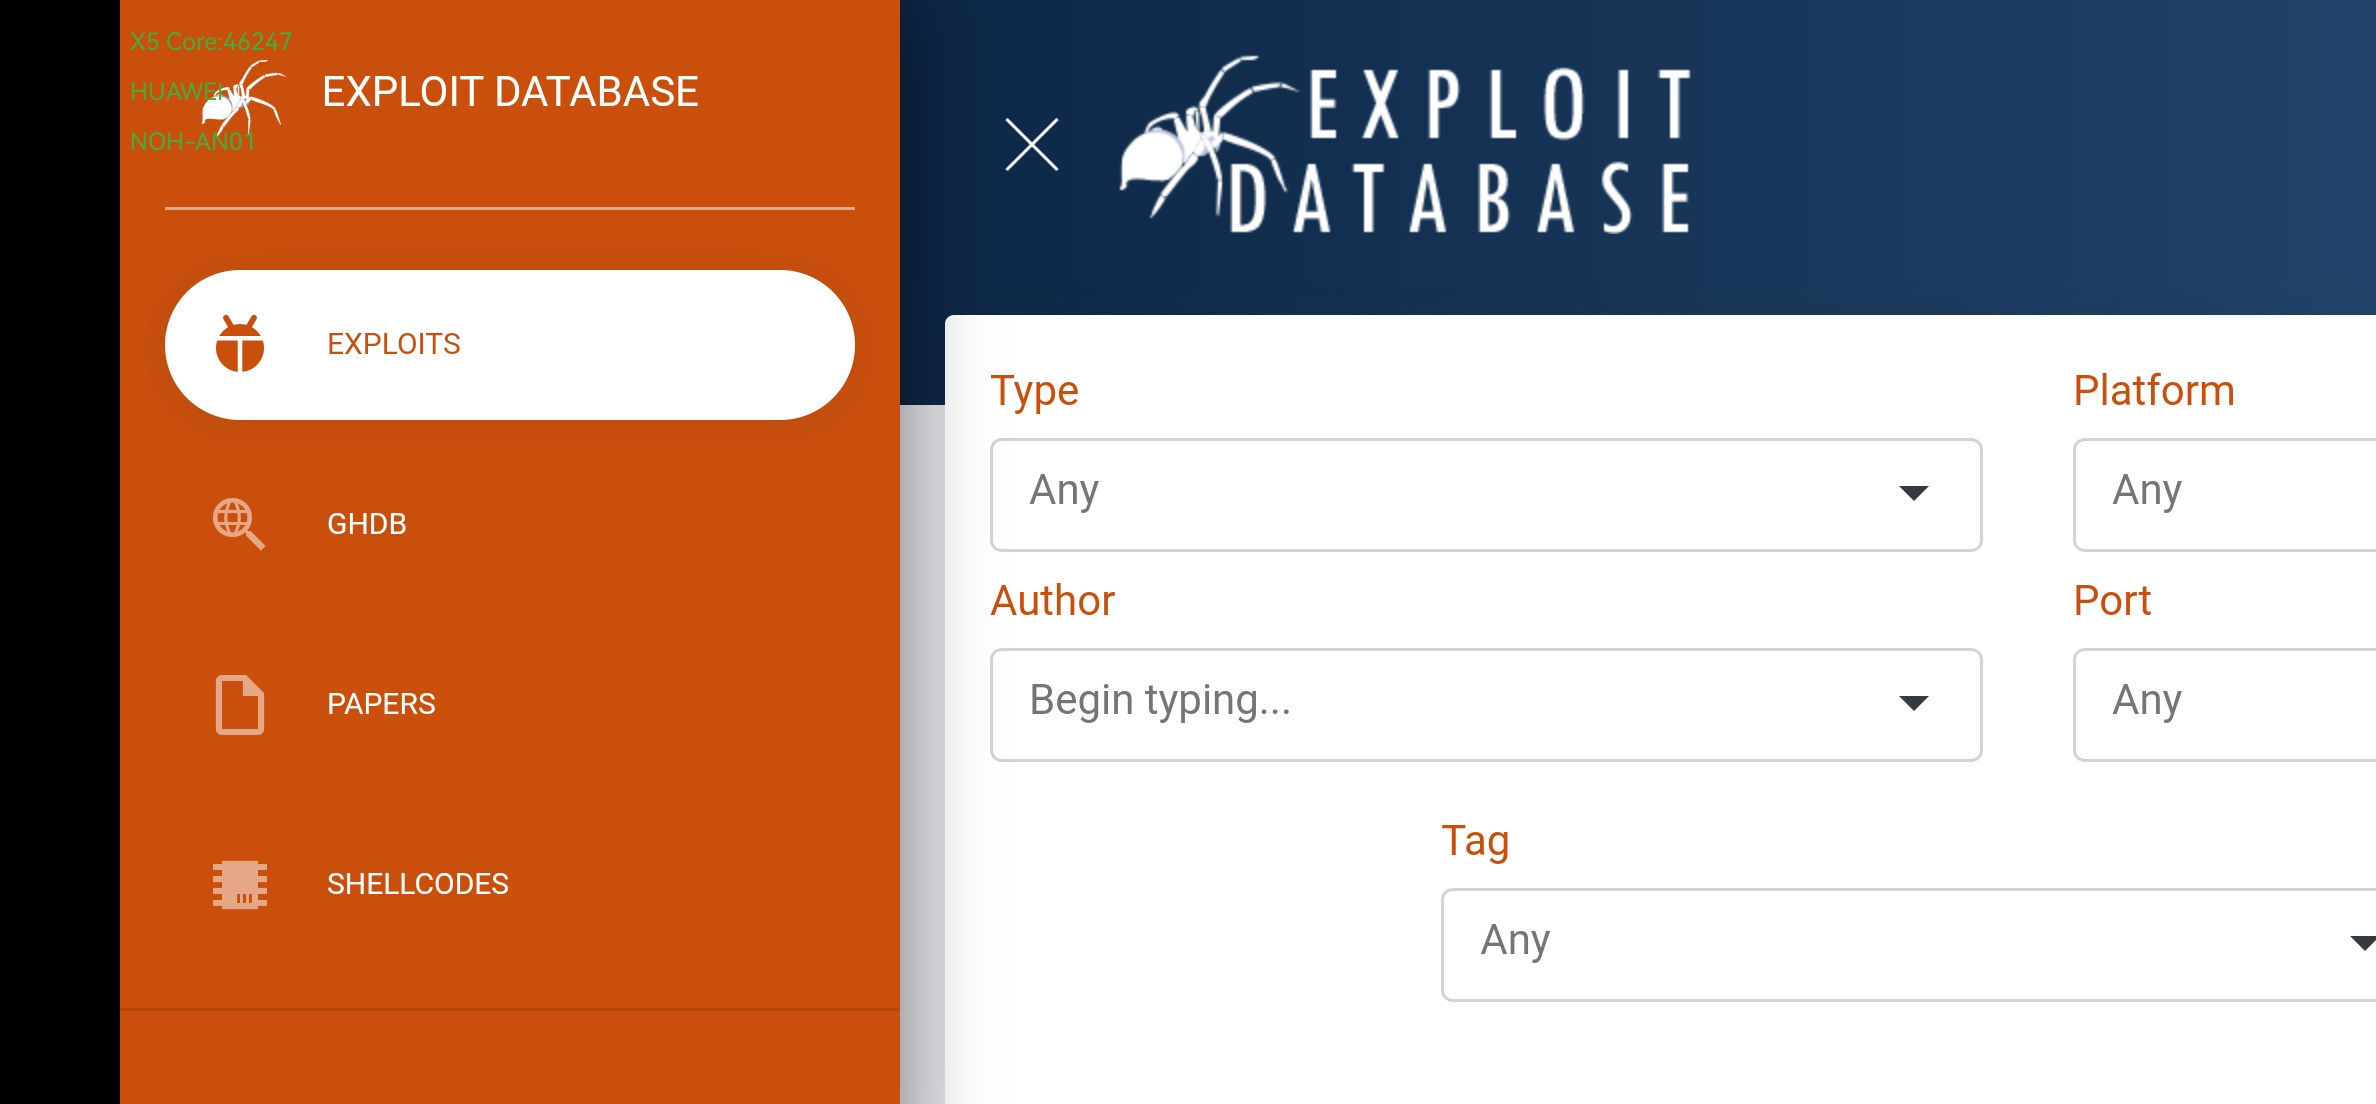Click the Author filter label
Screen dimensions: 2376x1104
1052,600
